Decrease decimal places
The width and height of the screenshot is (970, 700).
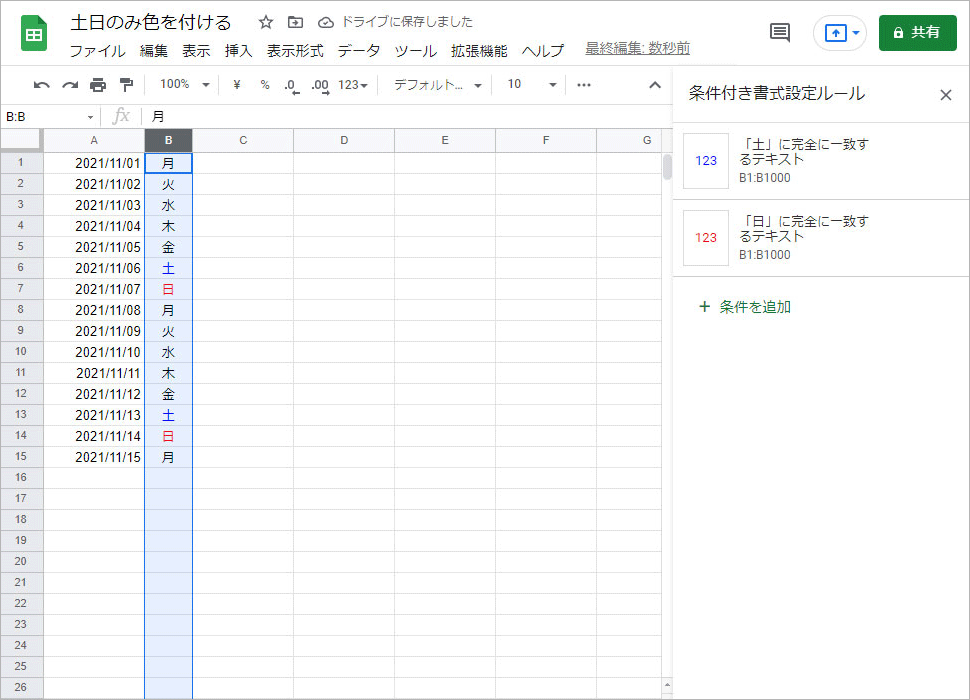pos(291,85)
